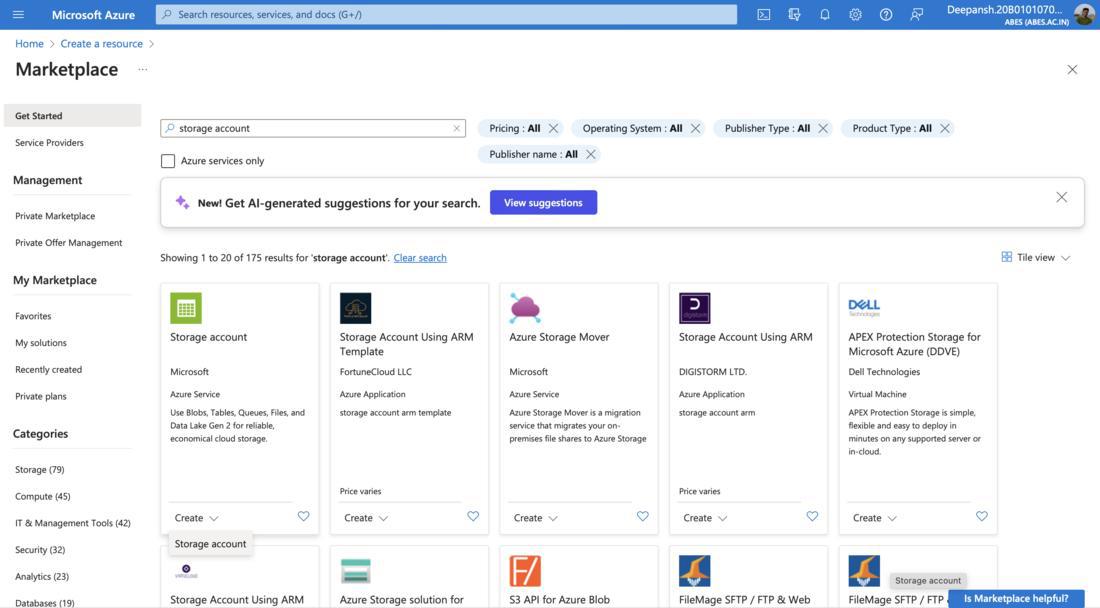Open the notifications bell
Viewport: 1100px width, 608px height.
pos(825,15)
